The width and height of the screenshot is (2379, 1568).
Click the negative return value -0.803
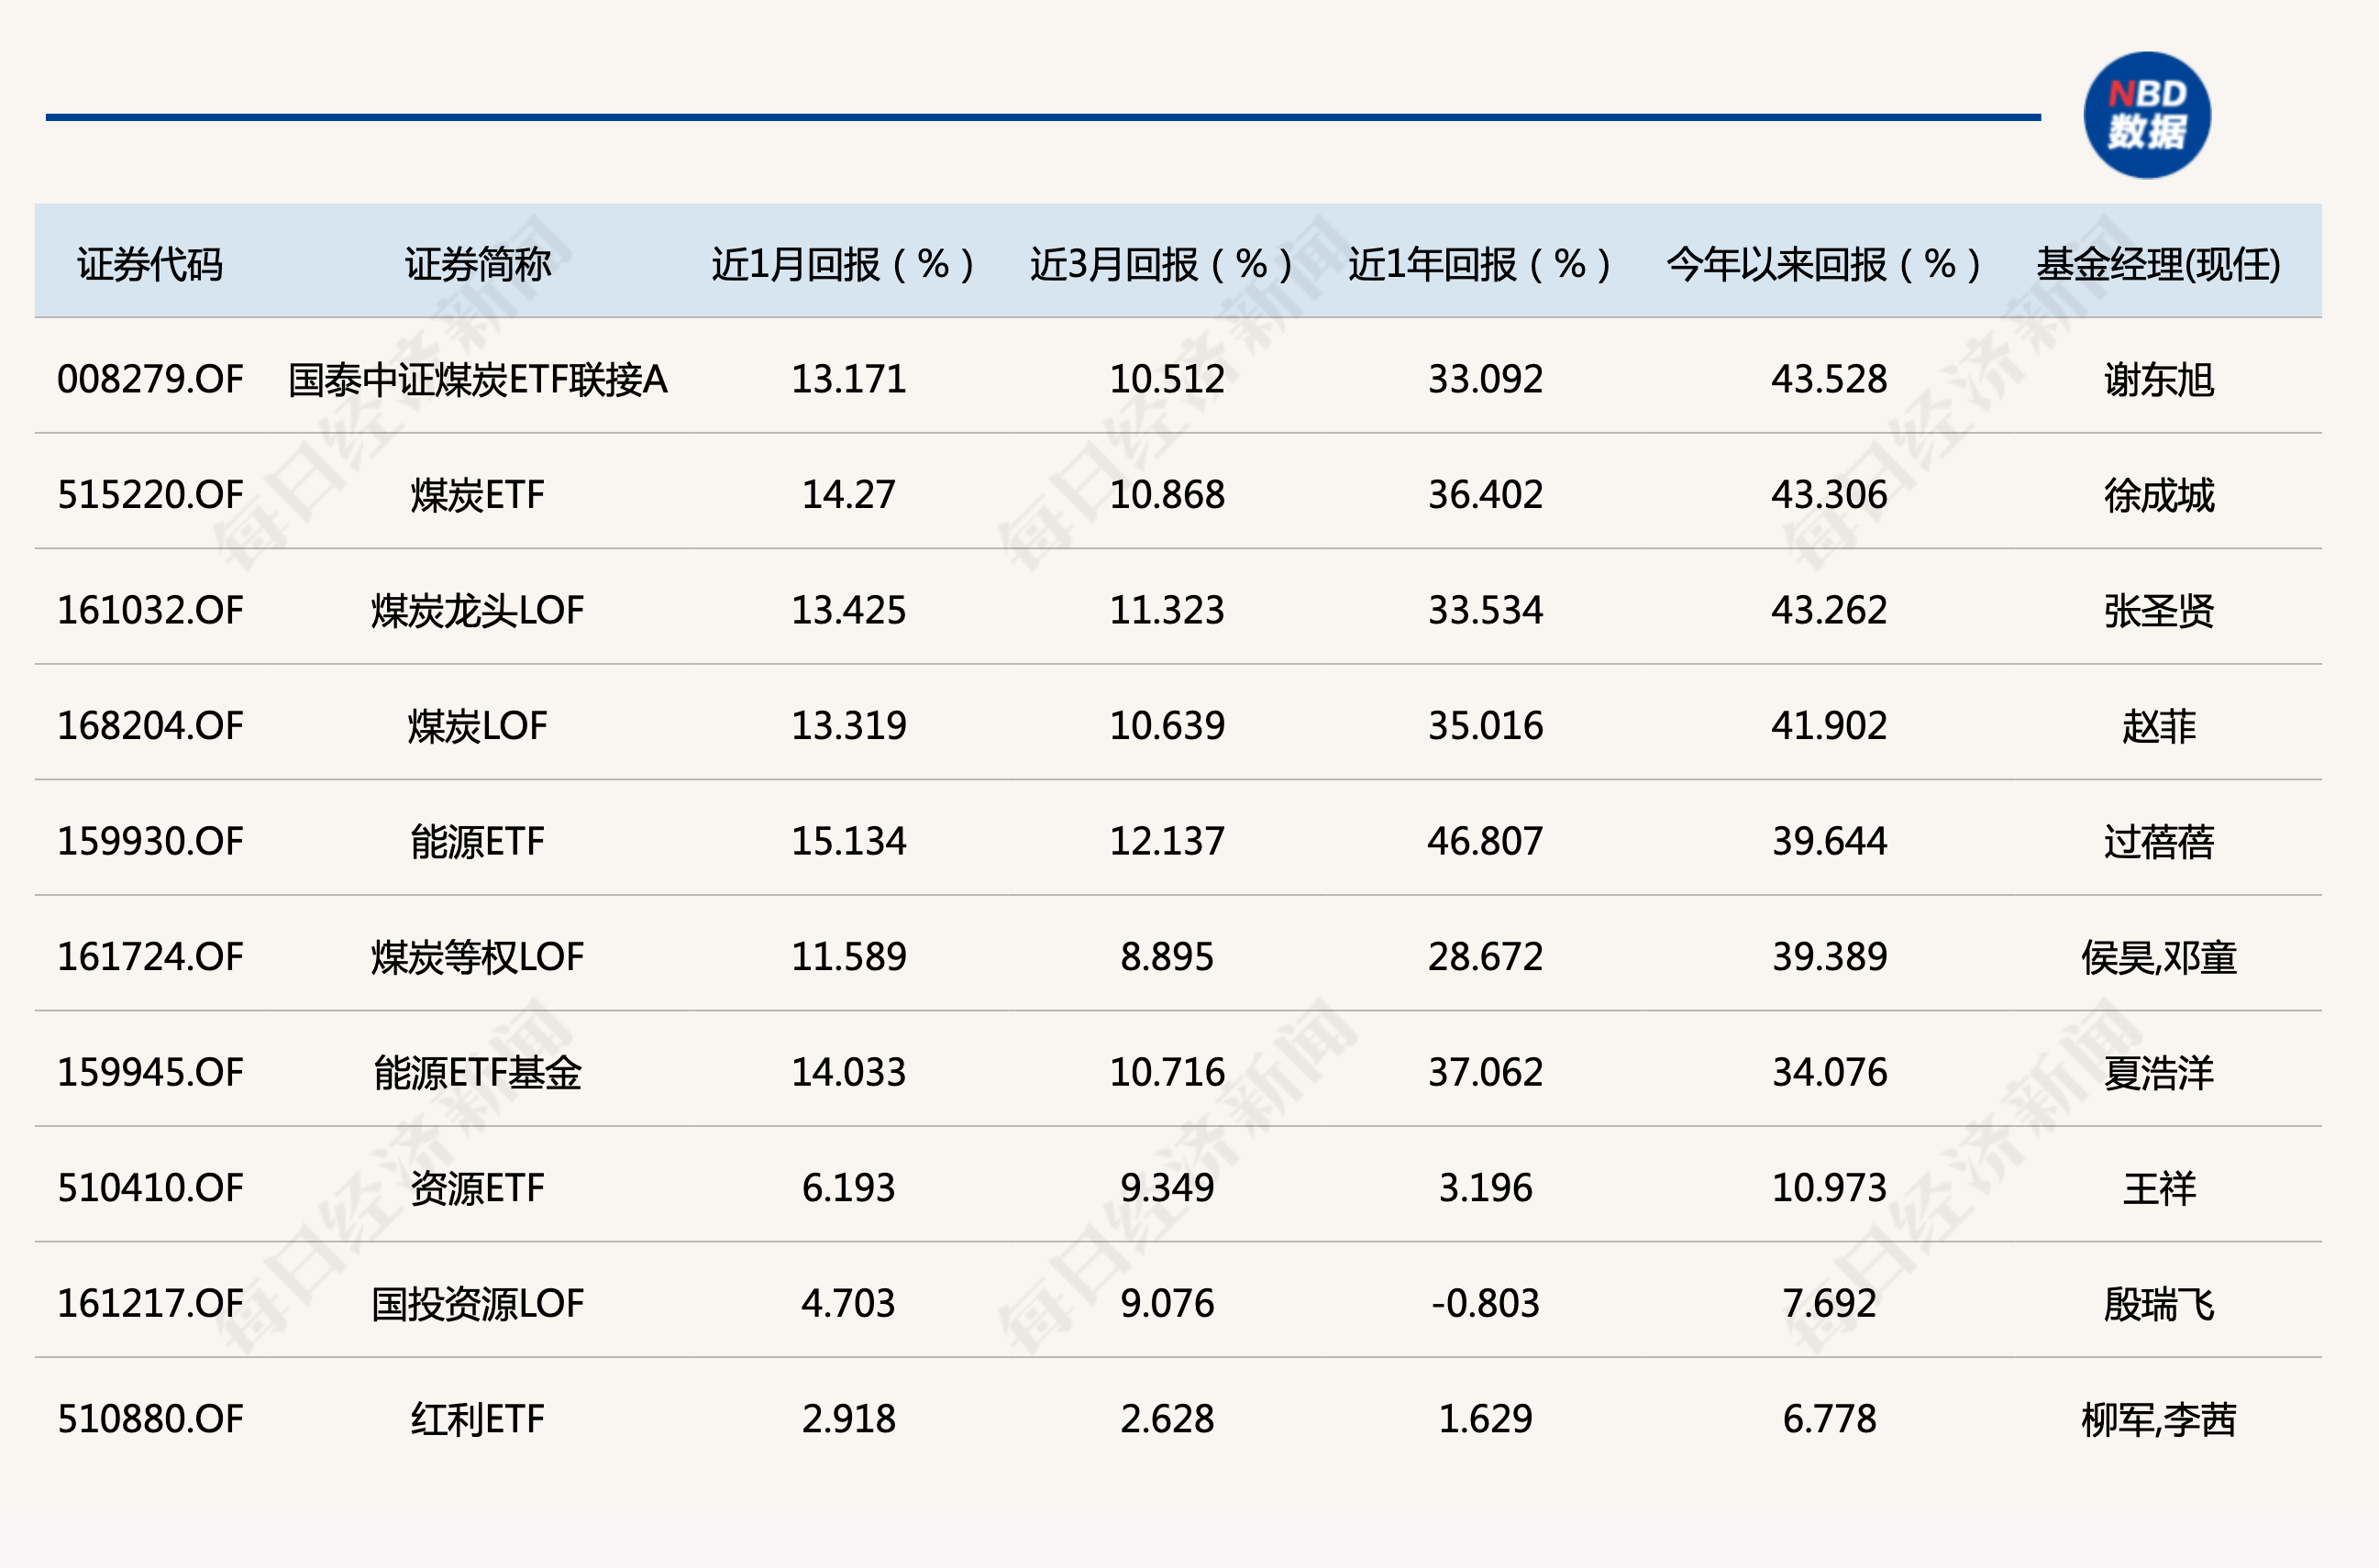click(1485, 1303)
